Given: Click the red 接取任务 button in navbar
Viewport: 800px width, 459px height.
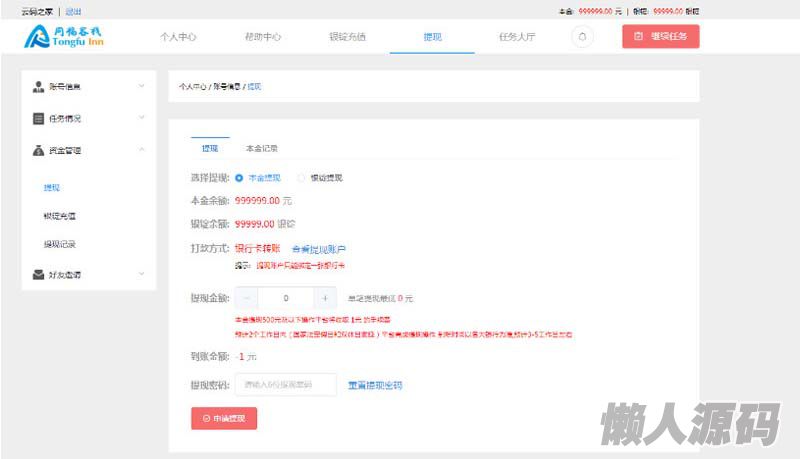Looking at the screenshot, I should coord(660,37).
